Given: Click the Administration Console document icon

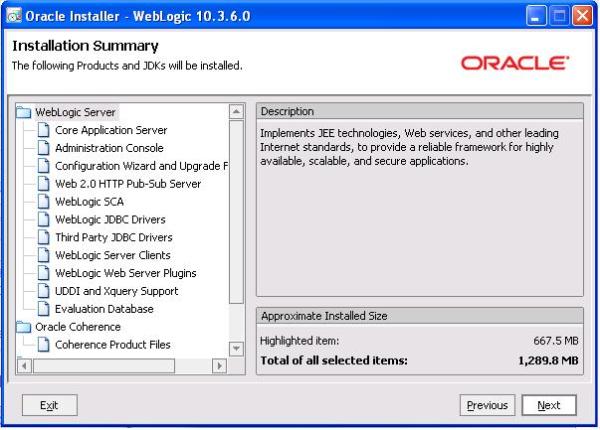Looking at the screenshot, I should pos(44,148).
